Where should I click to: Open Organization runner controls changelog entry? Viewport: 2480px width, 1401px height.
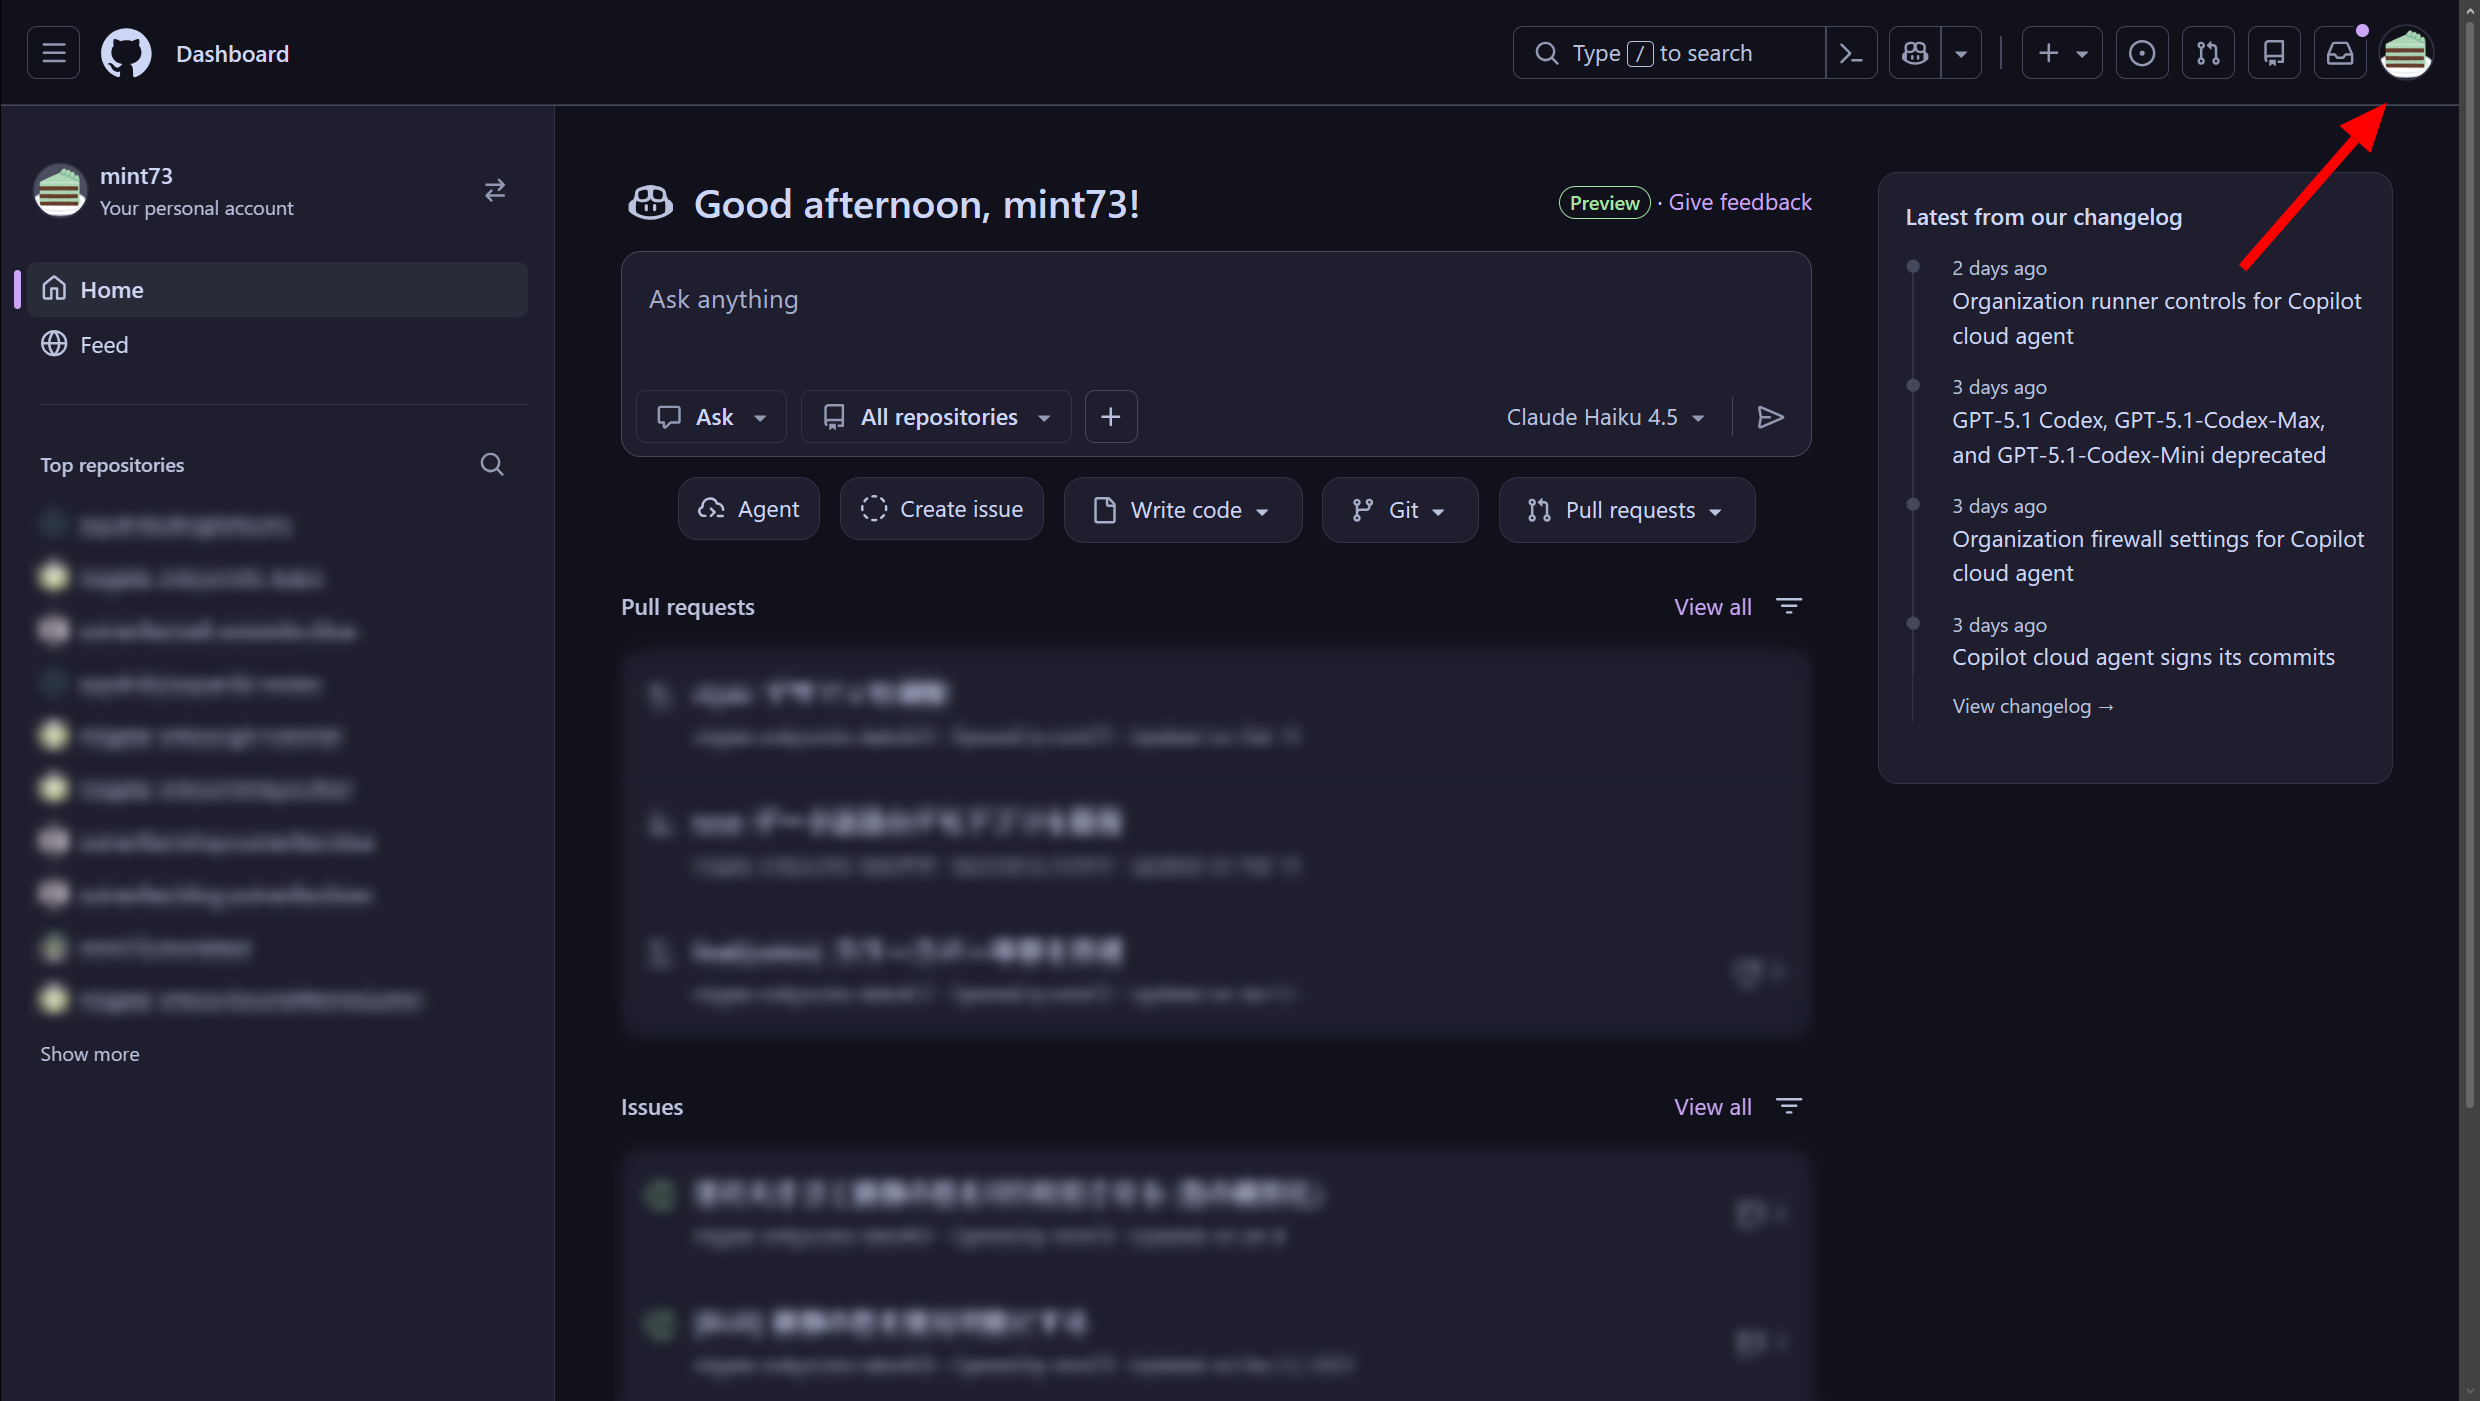click(x=2157, y=319)
